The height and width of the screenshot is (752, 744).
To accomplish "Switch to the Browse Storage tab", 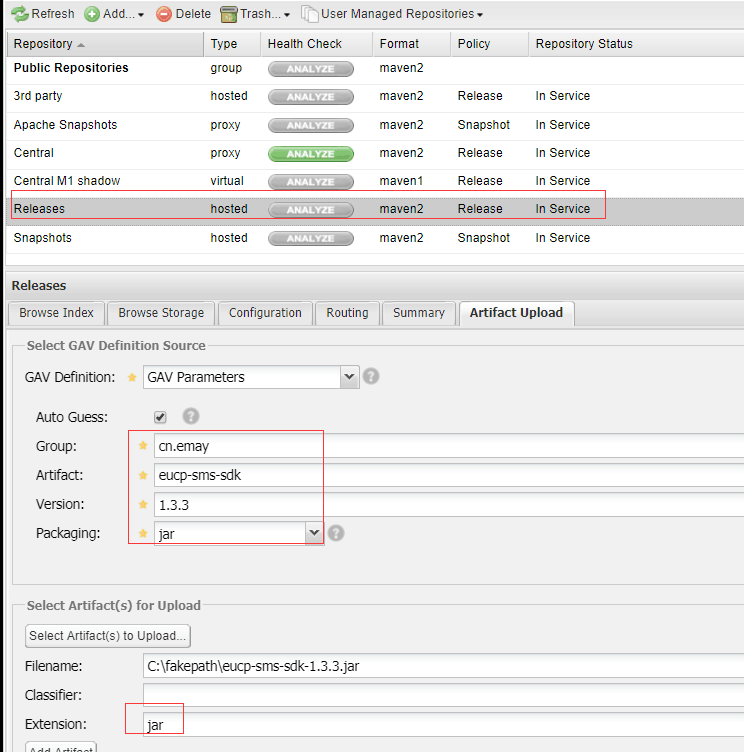I will [x=160, y=313].
